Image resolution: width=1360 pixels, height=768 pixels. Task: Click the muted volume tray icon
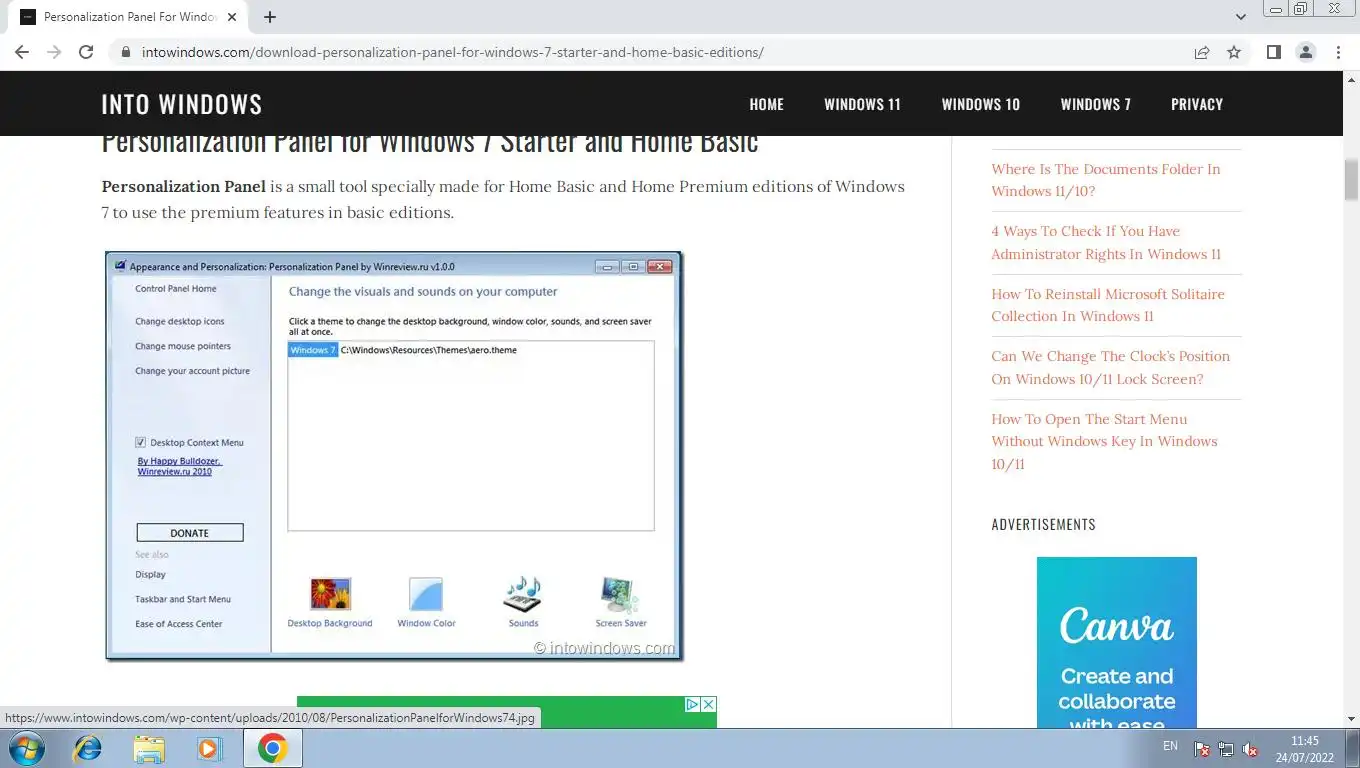click(1250, 749)
